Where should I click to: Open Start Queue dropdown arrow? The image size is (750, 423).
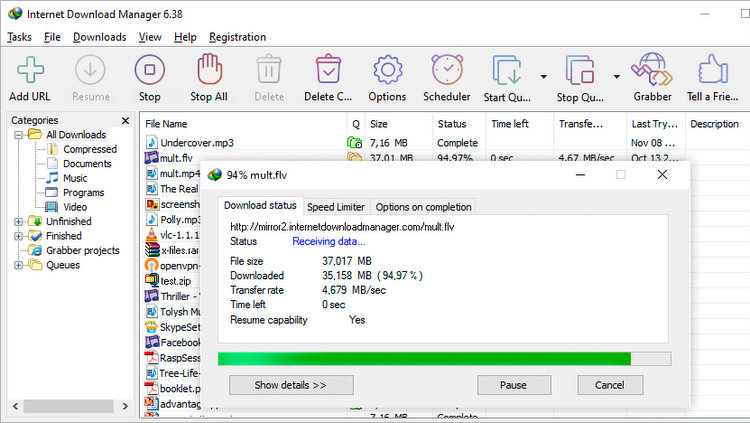point(544,77)
